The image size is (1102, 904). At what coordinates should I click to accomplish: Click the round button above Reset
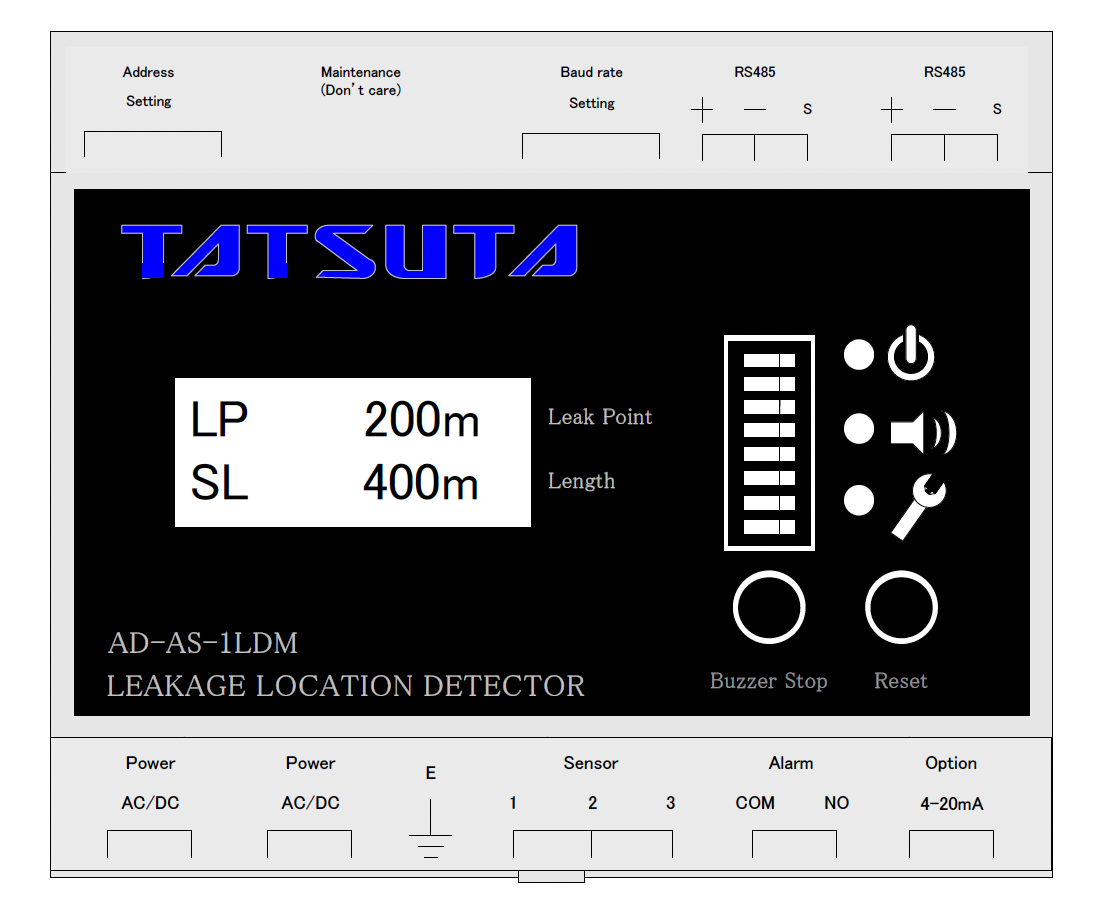[901, 607]
